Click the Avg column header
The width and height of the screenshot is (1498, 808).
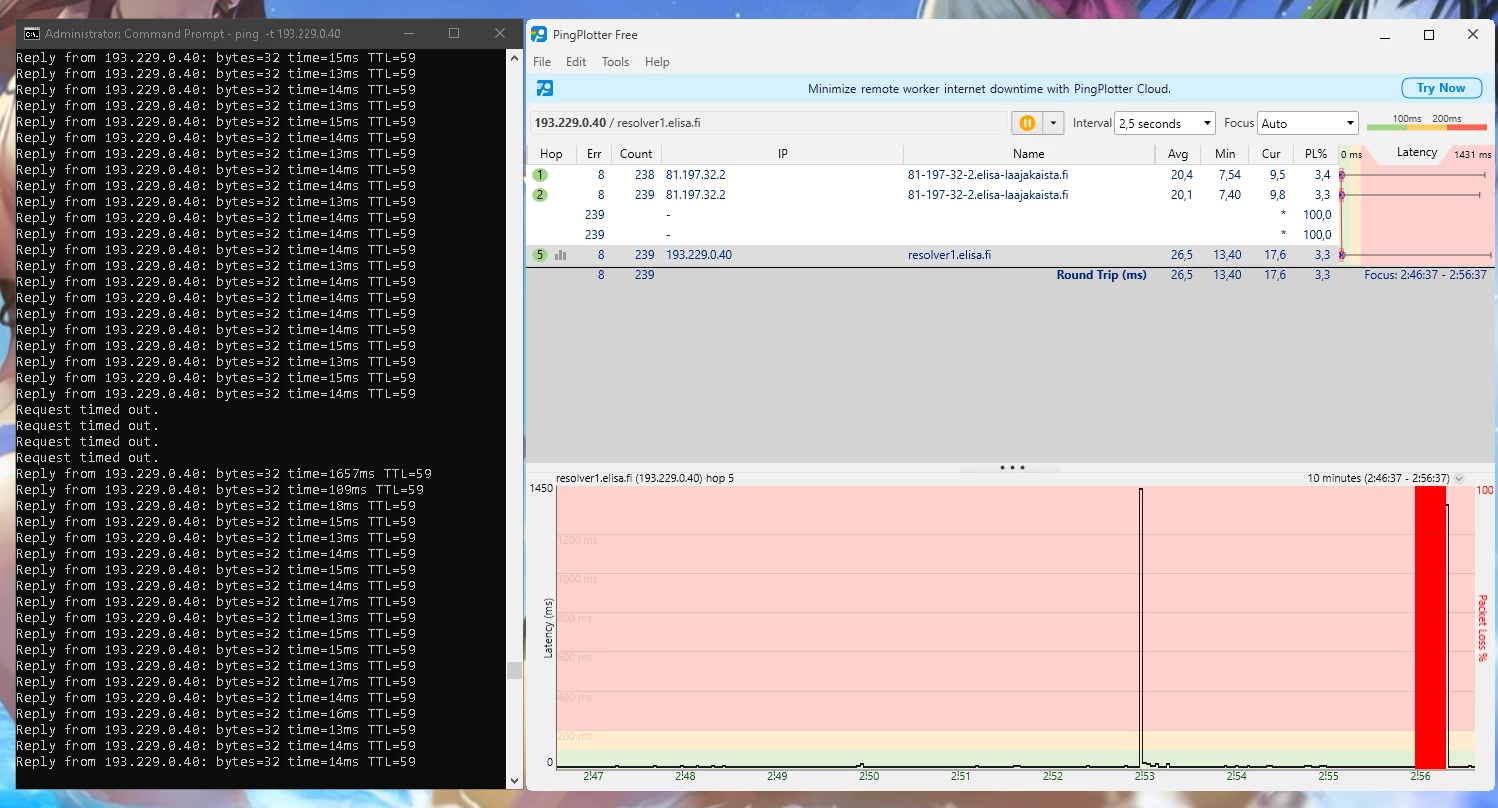(x=1178, y=154)
